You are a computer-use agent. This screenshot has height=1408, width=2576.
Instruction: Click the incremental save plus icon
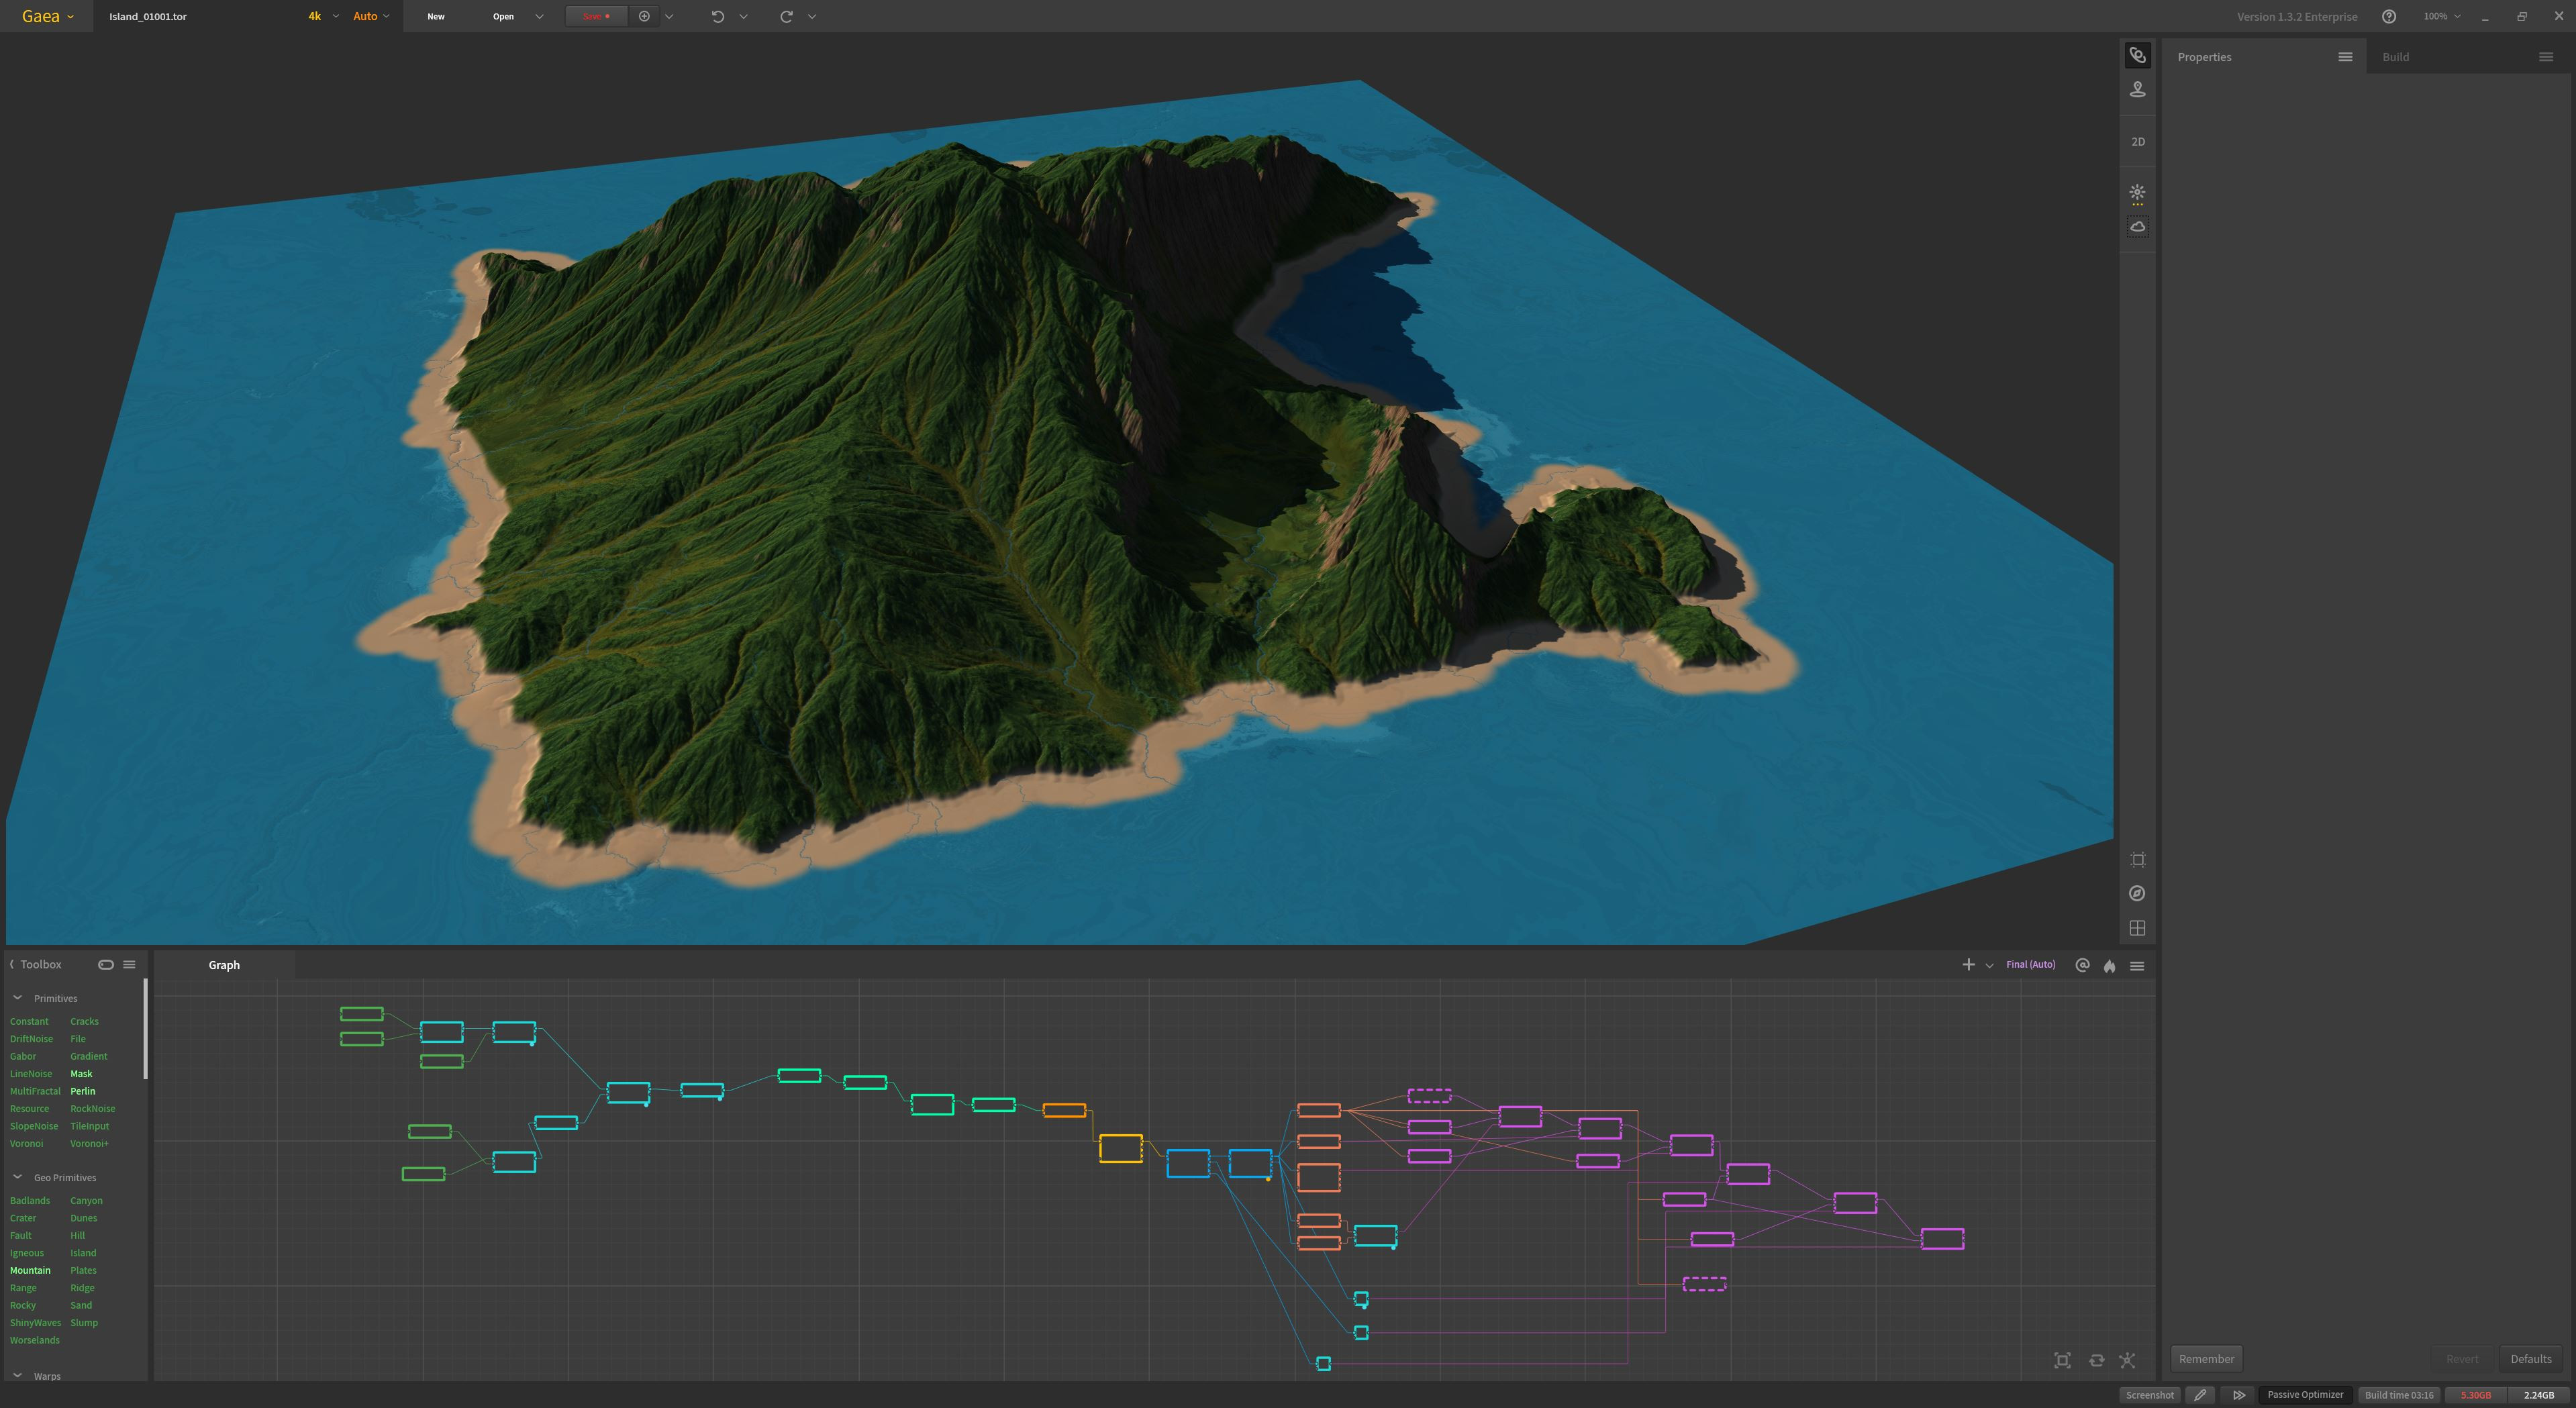644,16
